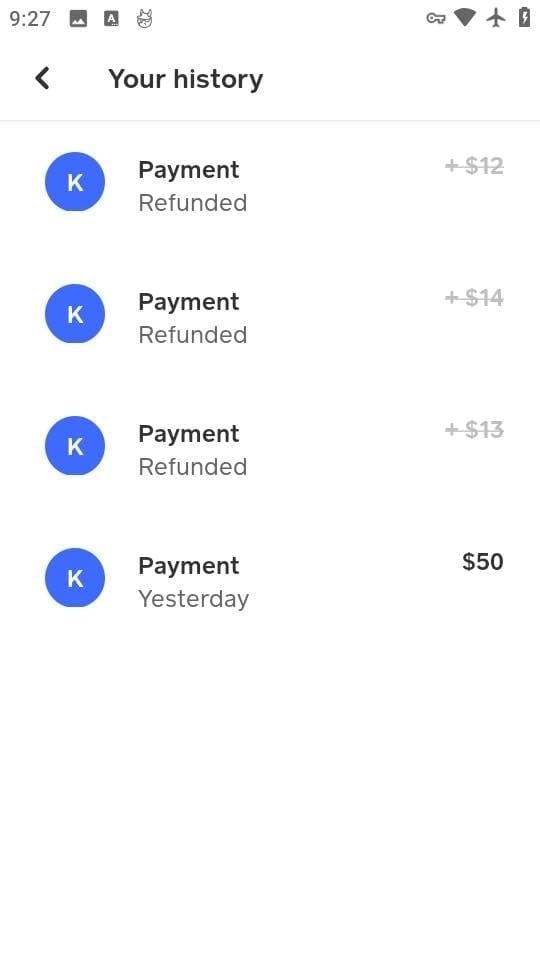Viewport: 540px width, 960px height.
Task: Tap the Your history title
Action: (x=186, y=80)
